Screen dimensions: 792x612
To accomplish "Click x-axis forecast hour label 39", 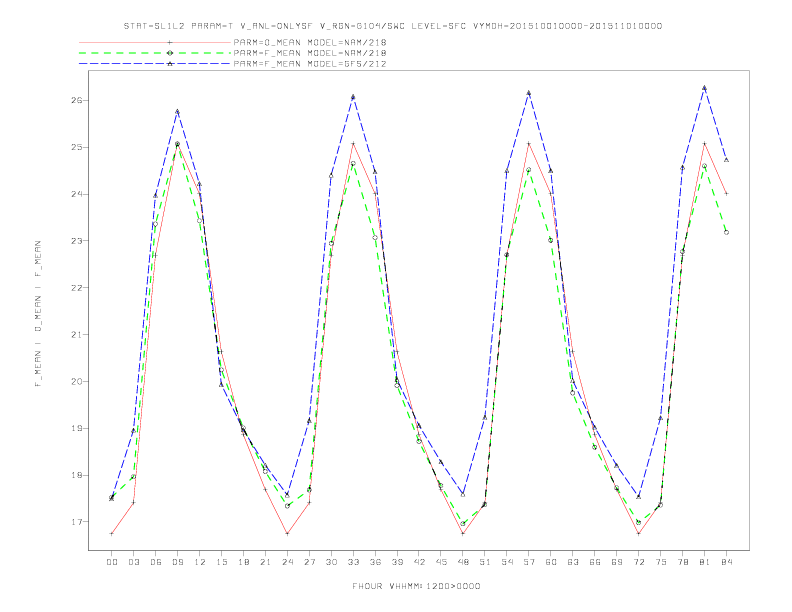I will coord(397,562).
